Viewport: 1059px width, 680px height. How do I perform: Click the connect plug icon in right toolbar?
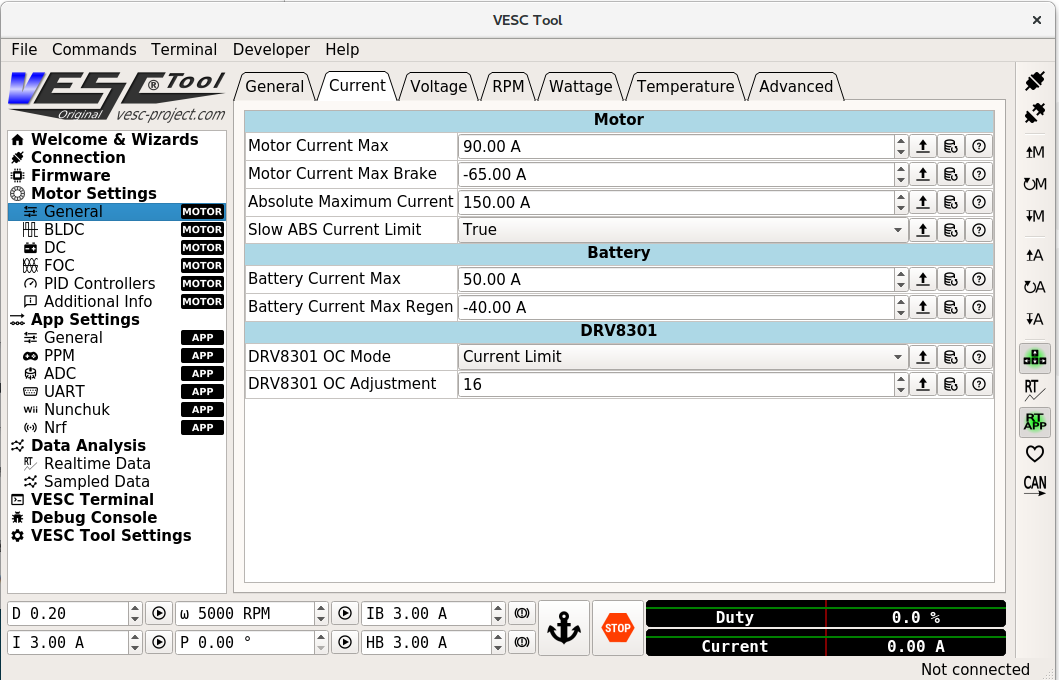[1034, 82]
